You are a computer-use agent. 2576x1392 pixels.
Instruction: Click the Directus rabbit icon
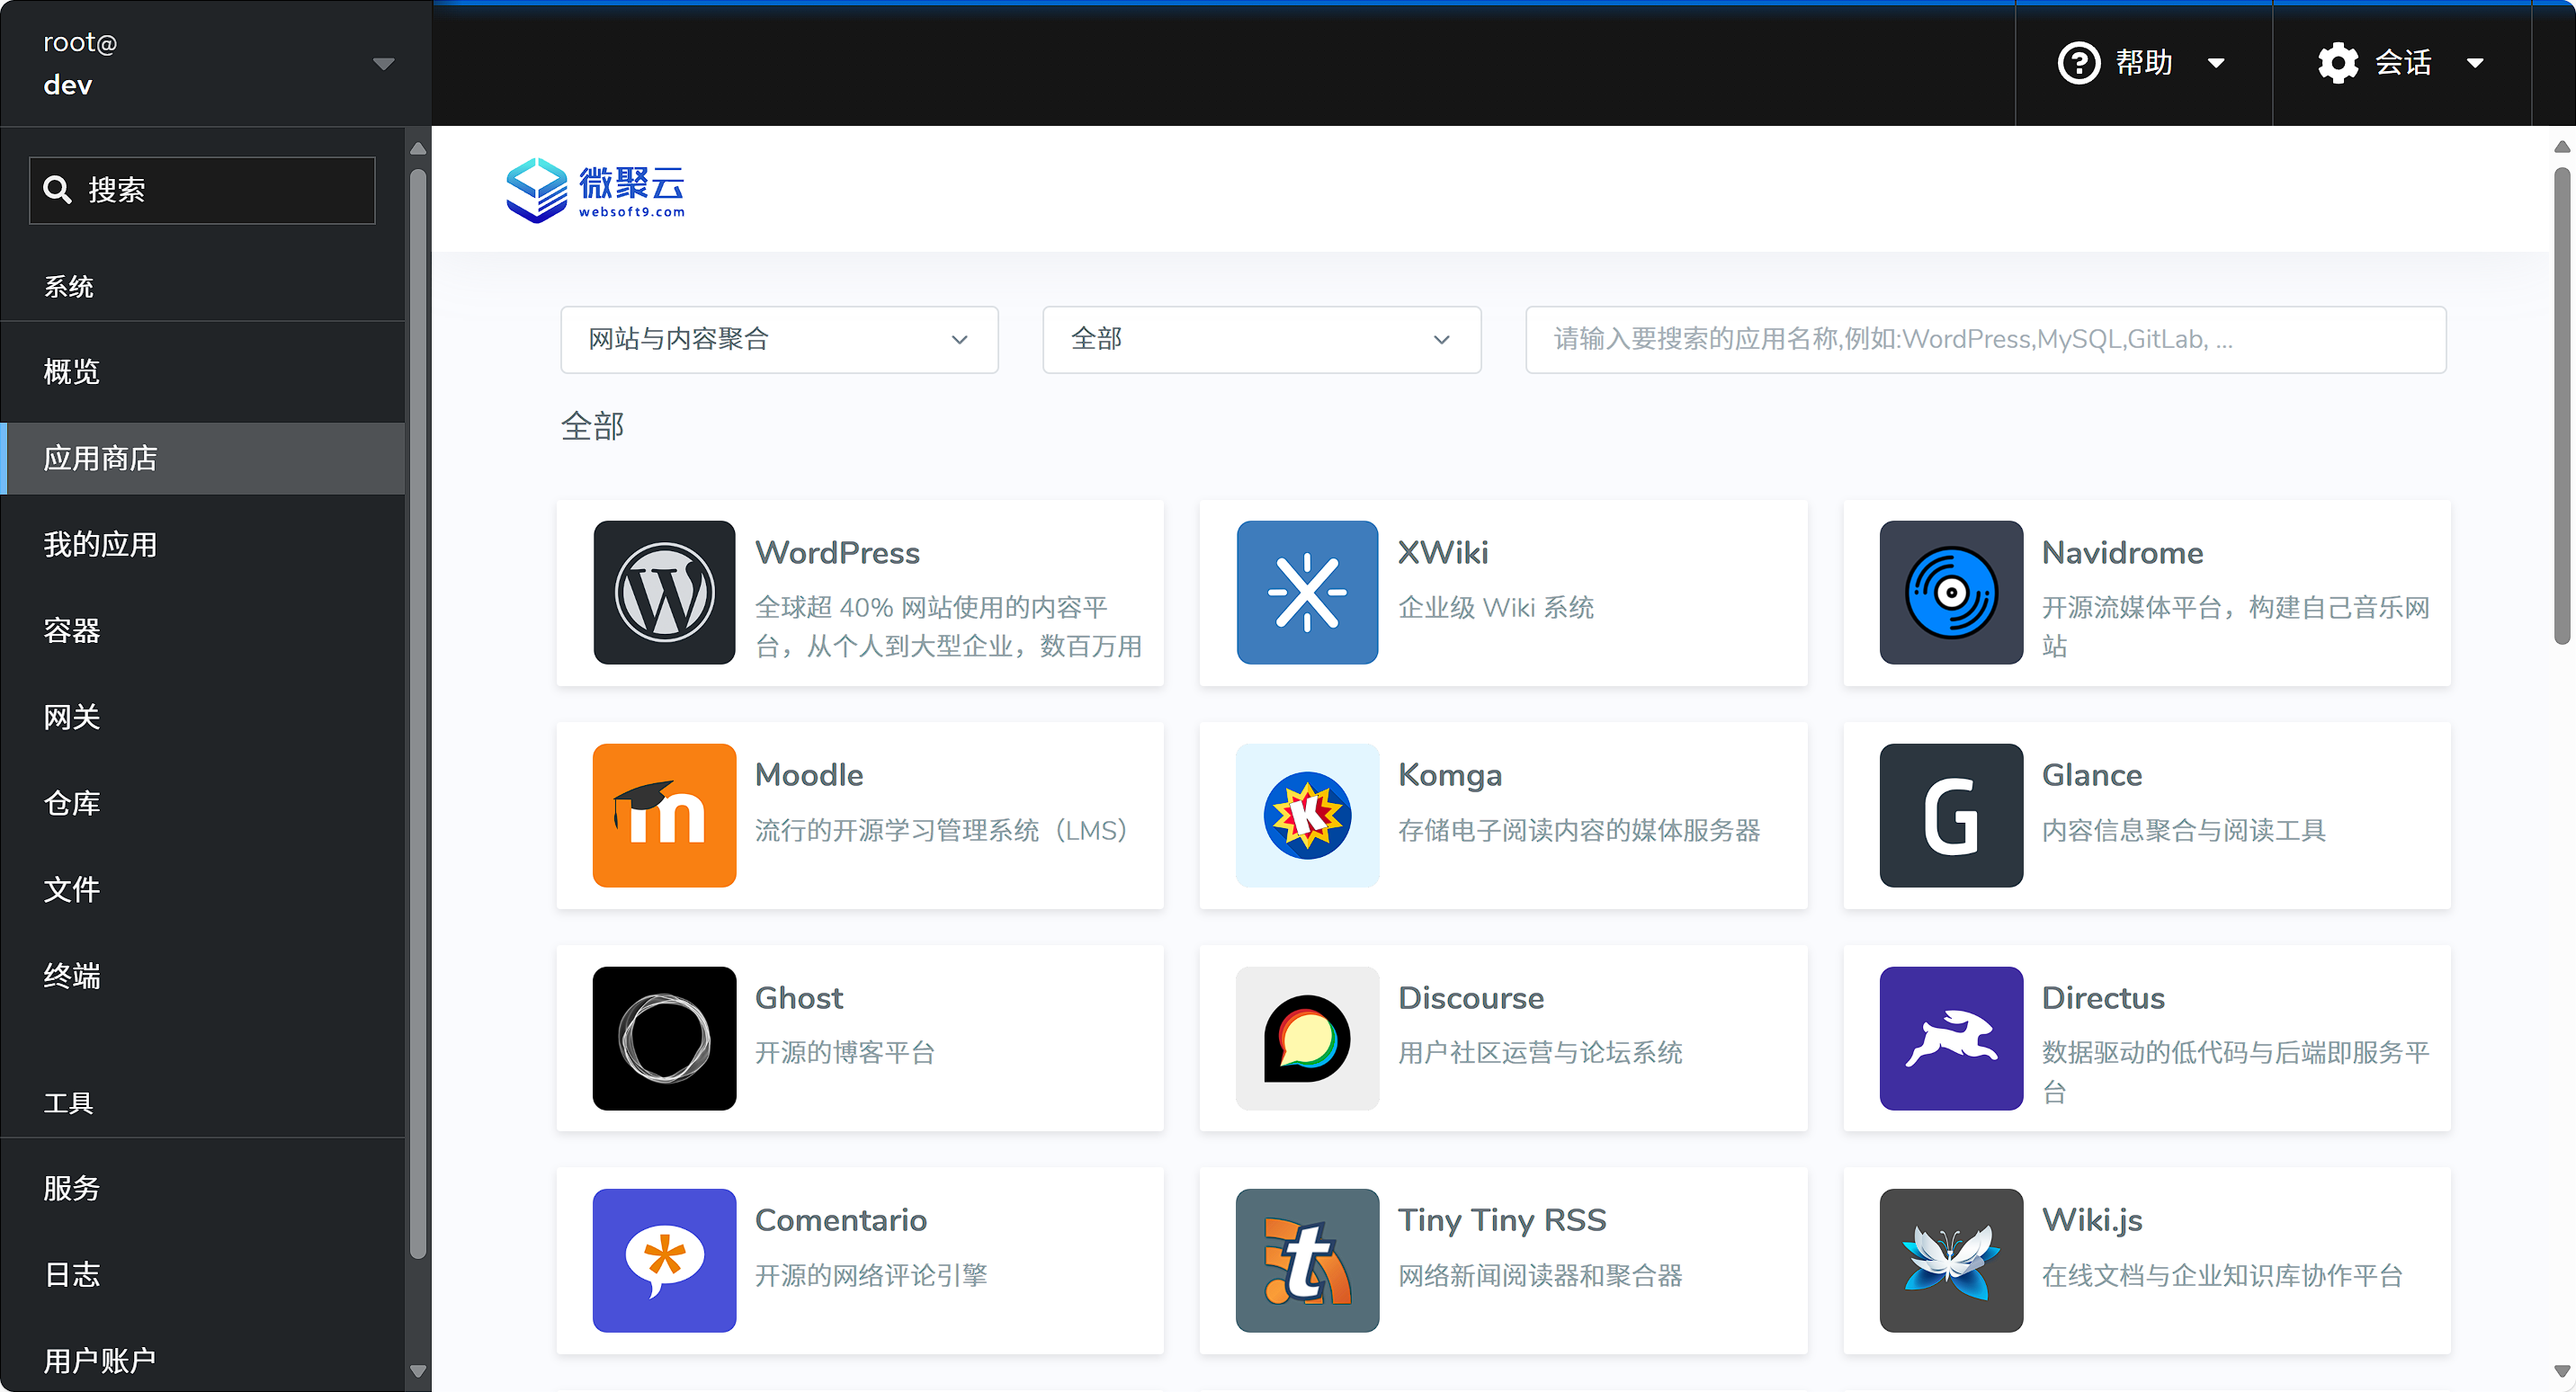tap(1950, 1038)
